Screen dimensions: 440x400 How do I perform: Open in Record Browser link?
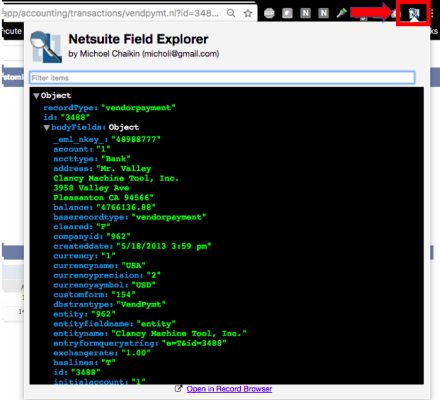tap(229, 389)
